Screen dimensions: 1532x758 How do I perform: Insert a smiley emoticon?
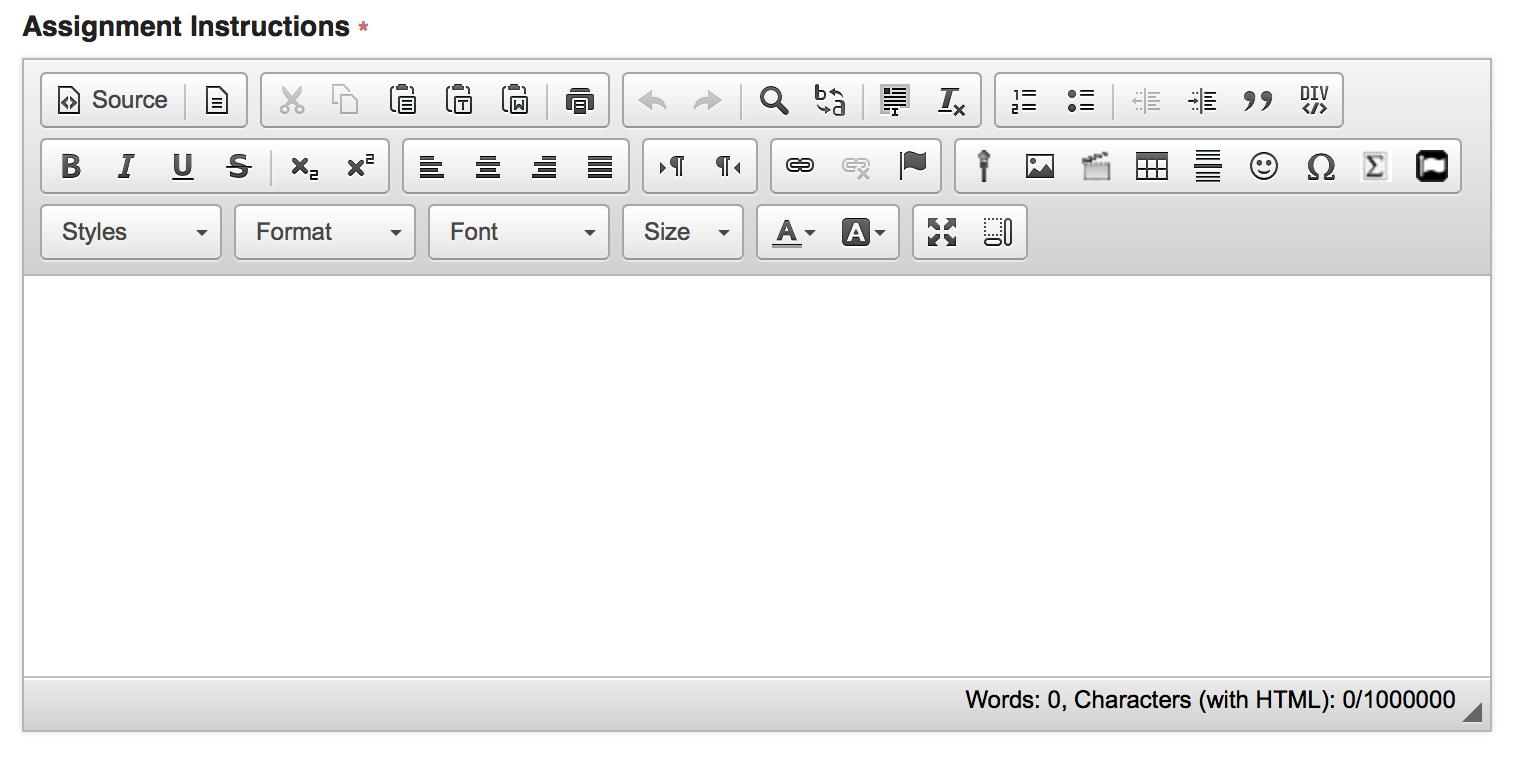1264,166
